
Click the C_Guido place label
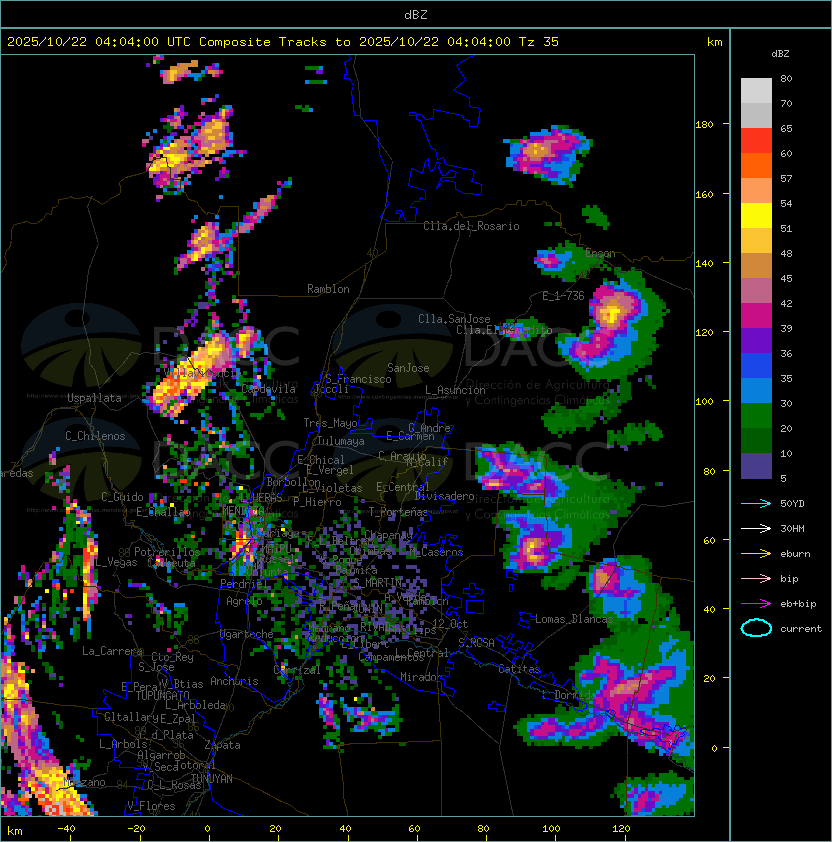[122, 497]
